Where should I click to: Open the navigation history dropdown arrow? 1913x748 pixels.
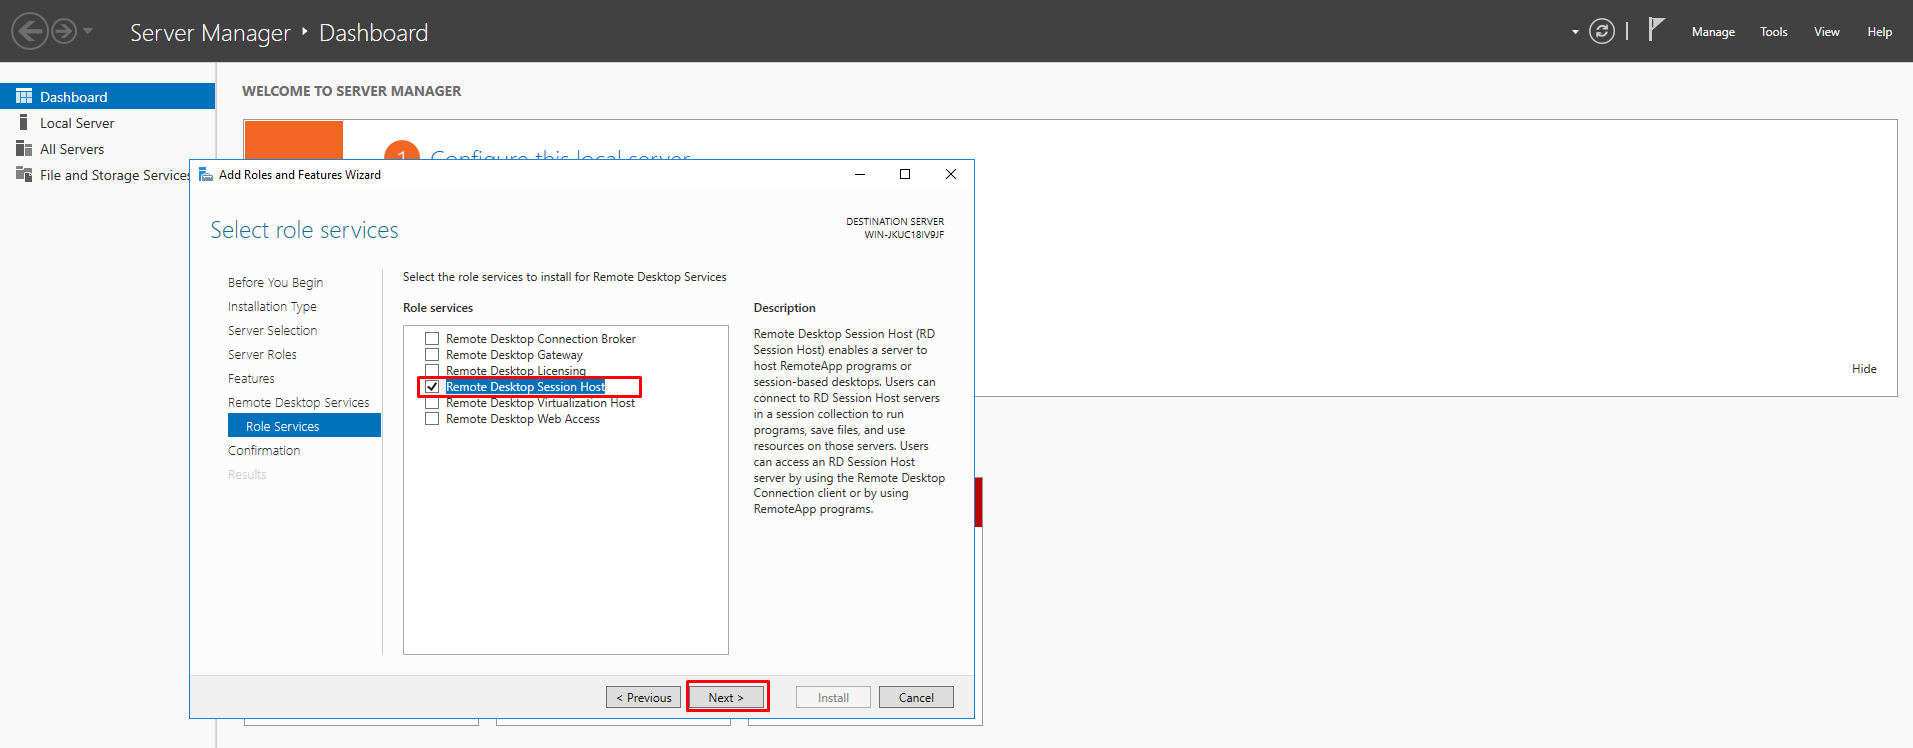pyautogui.click(x=88, y=31)
